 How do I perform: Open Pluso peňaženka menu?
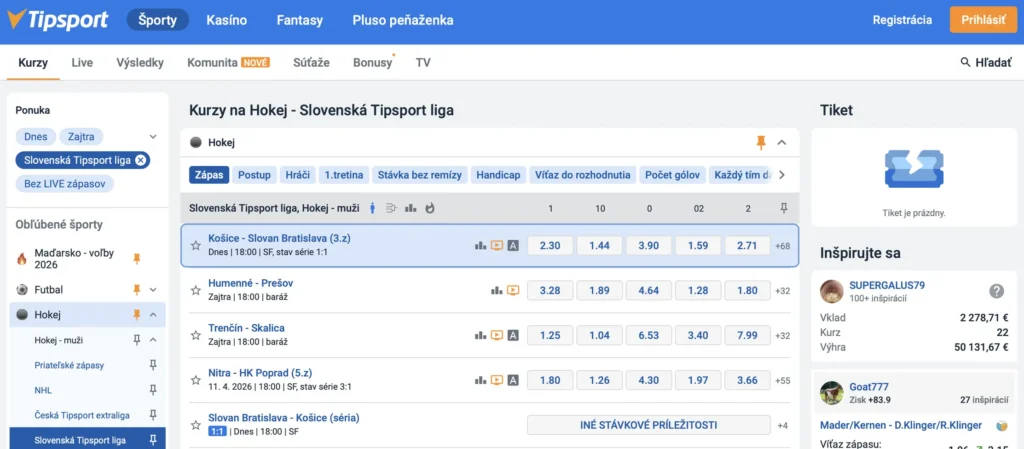403,20
